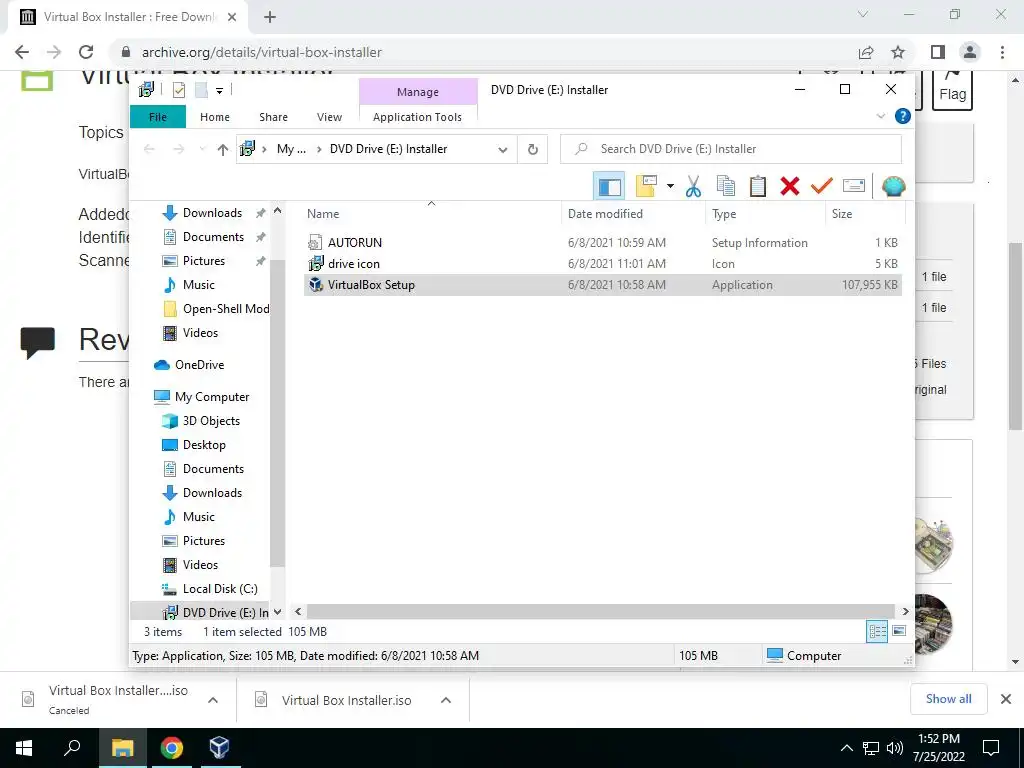Open menu for canceled Virtual Box Installer download

tap(213, 700)
